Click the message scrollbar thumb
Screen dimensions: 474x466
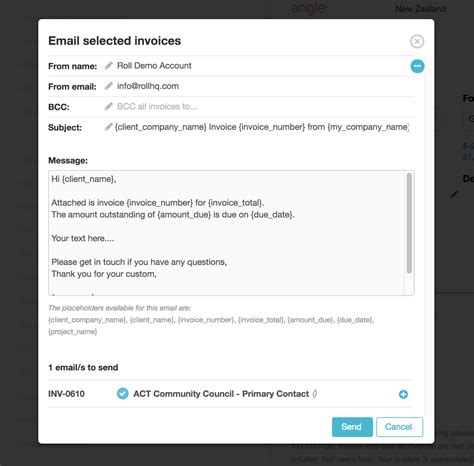[x=409, y=223]
